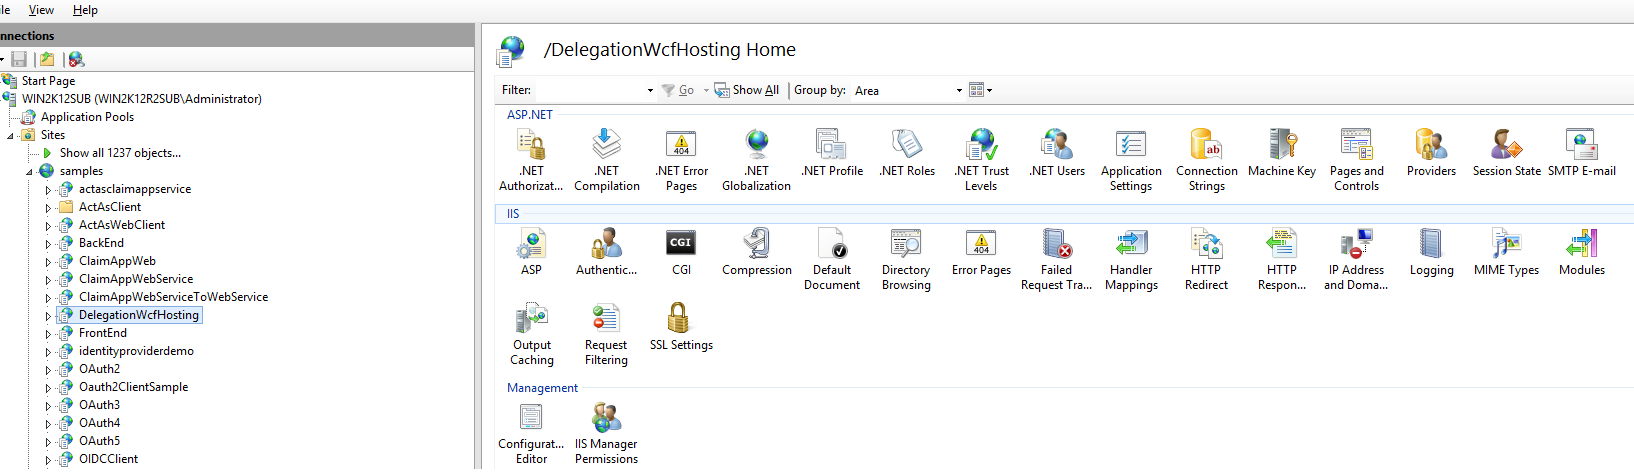
Task: Open HTTP Redirect feature
Action: [1207, 258]
